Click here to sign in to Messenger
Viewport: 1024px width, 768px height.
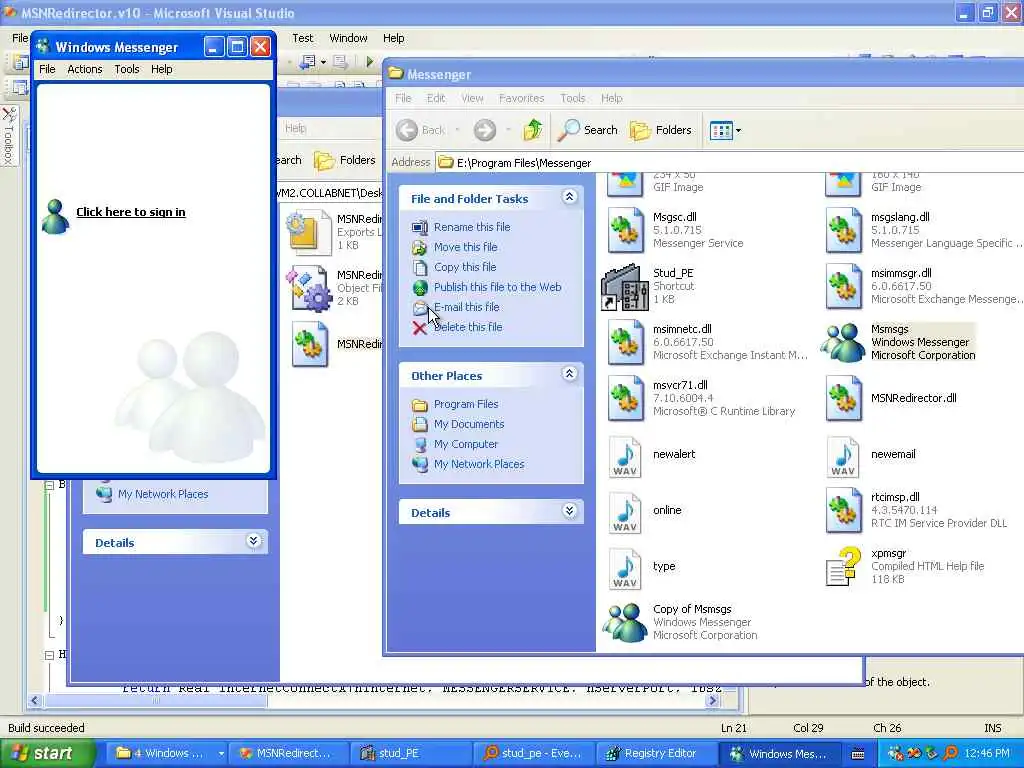click(131, 212)
